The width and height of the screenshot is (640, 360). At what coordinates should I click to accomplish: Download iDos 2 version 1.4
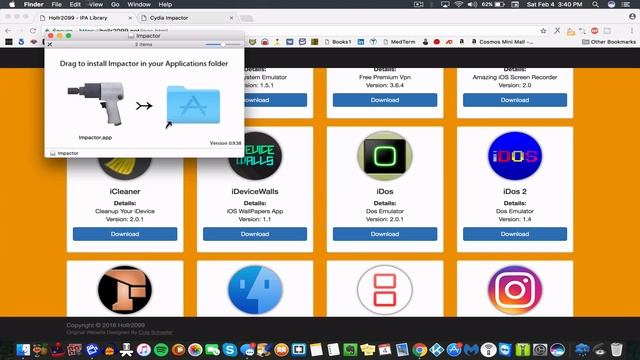tap(515, 234)
